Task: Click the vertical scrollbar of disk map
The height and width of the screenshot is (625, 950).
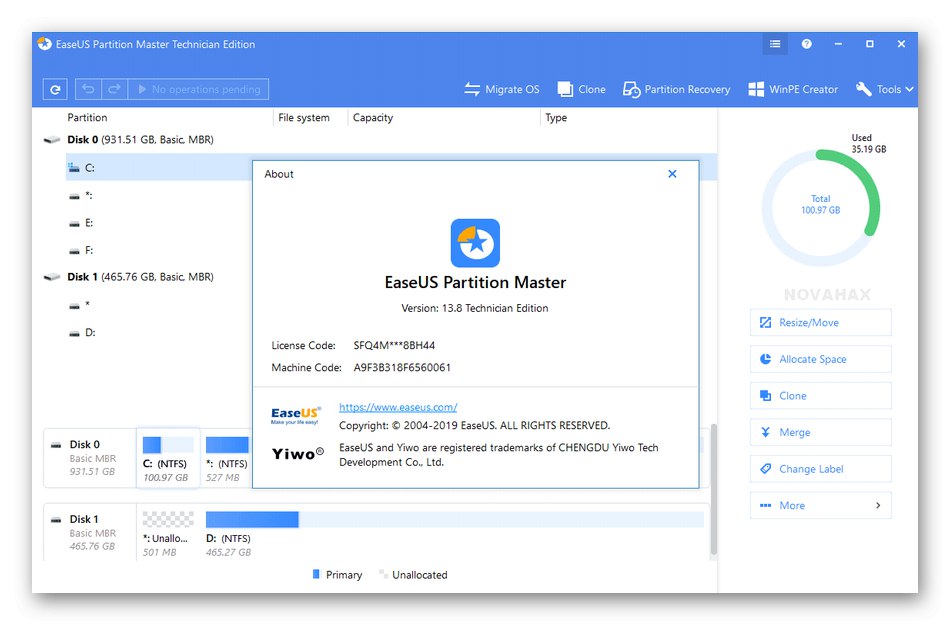Action: point(714,489)
